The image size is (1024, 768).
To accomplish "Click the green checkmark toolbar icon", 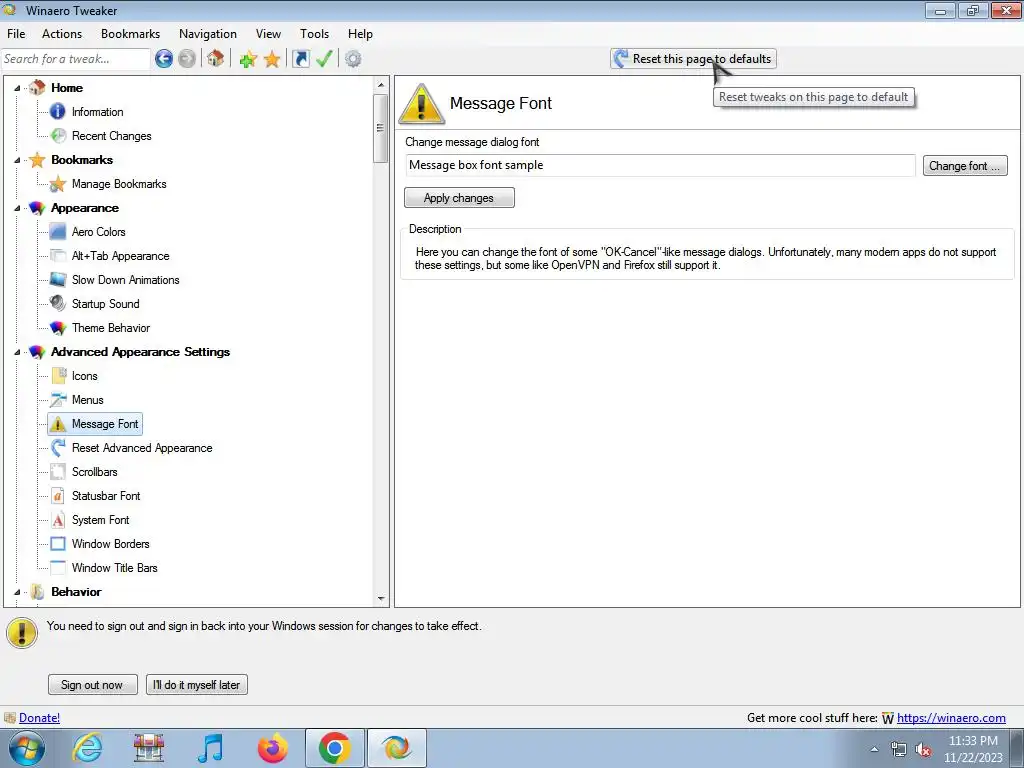I will pos(325,59).
